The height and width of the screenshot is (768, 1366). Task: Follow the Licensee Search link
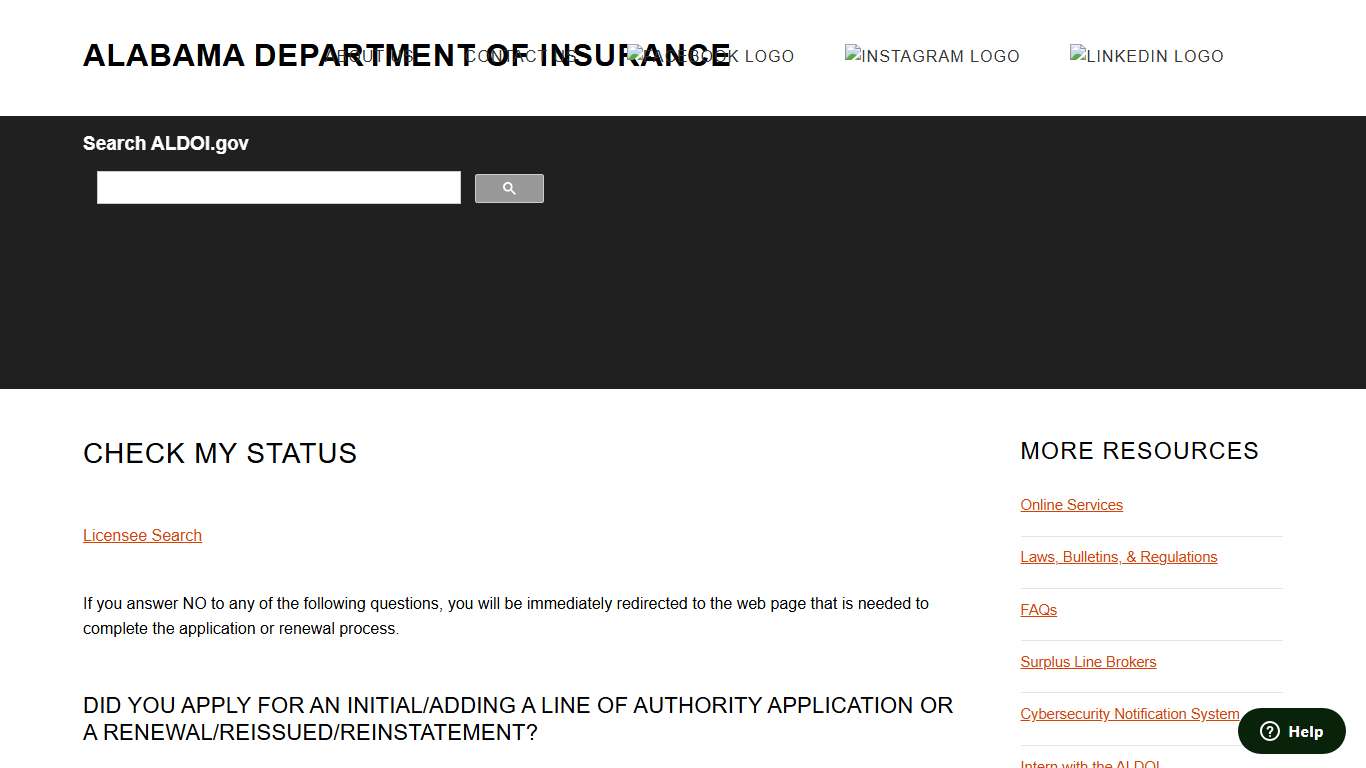click(x=142, y=535)
